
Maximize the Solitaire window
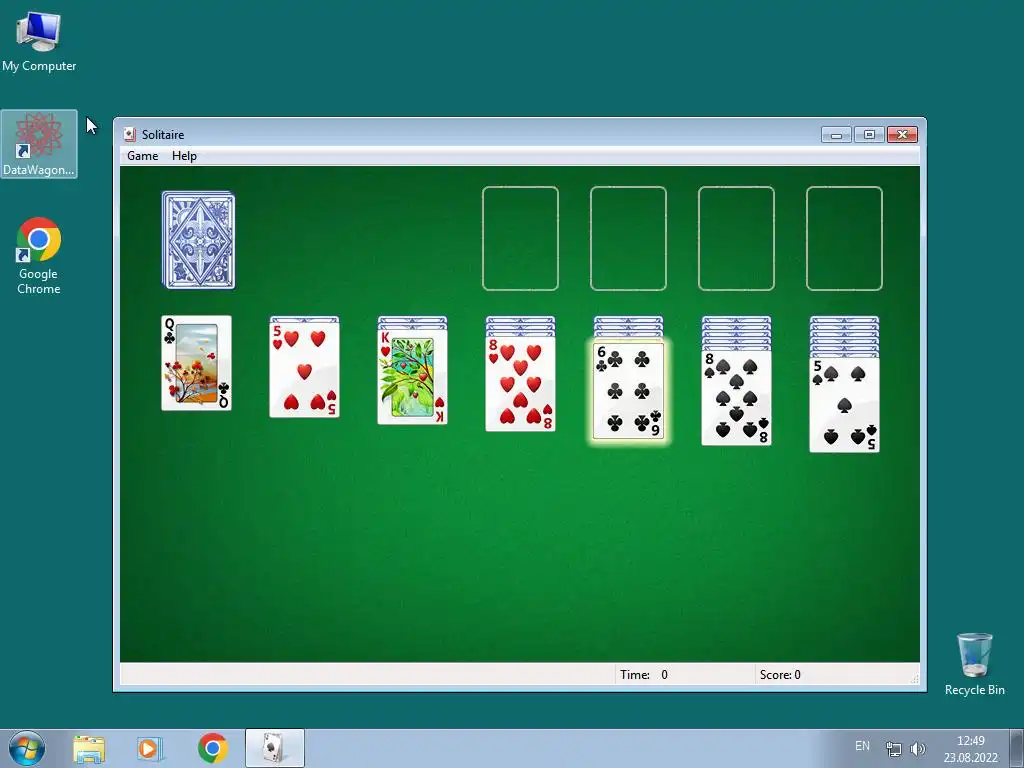coord(869,135)
